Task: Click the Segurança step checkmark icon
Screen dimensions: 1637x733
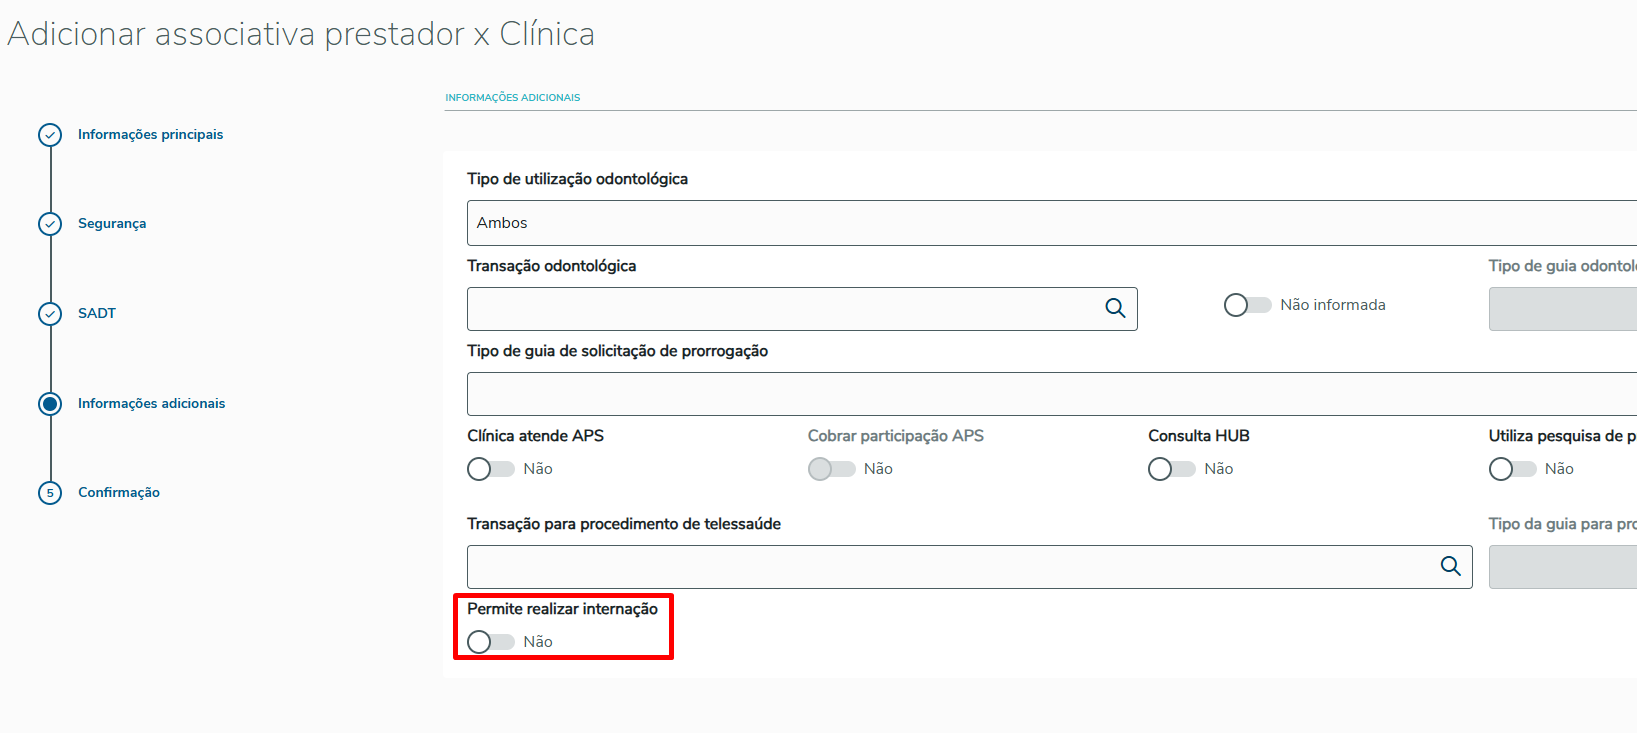Action: 50,224
